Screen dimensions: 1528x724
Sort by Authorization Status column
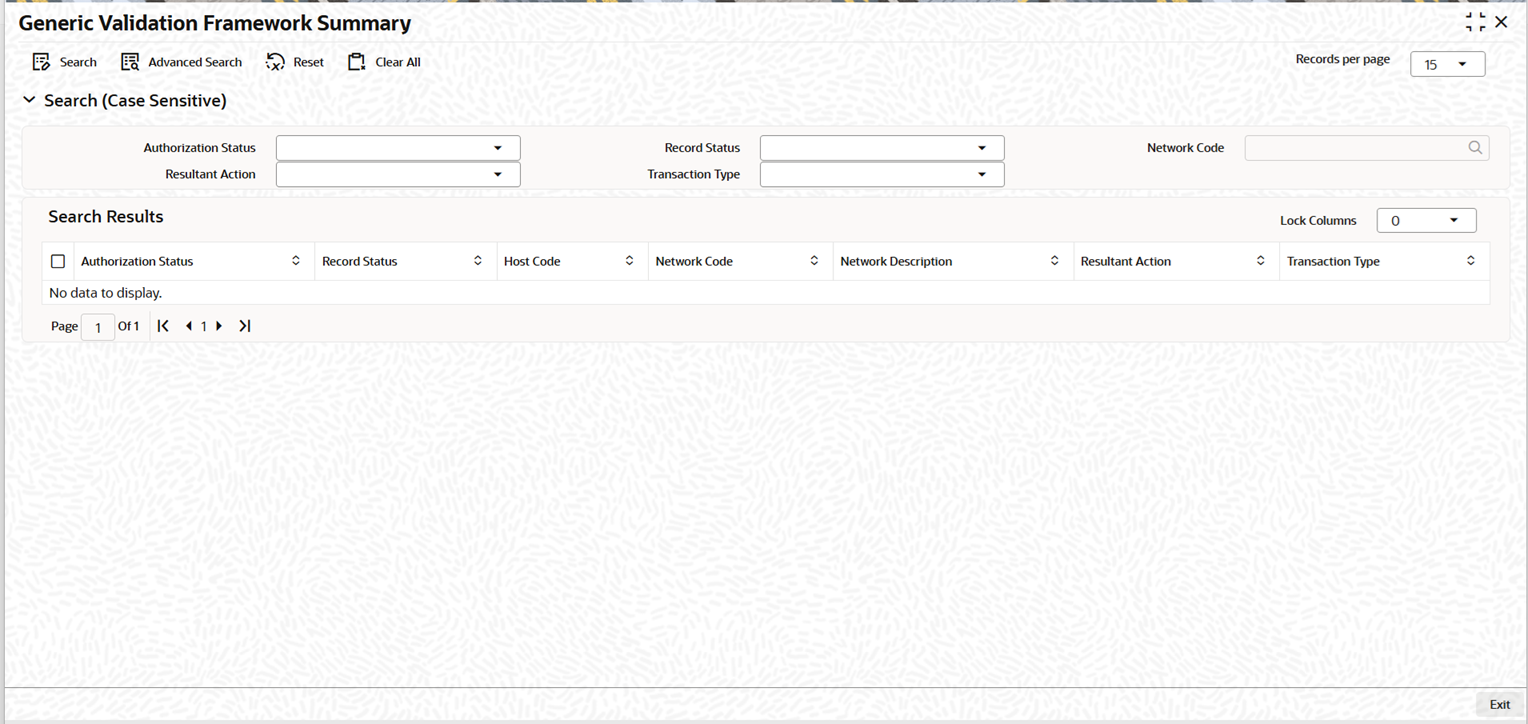click(x=296, y=261)
